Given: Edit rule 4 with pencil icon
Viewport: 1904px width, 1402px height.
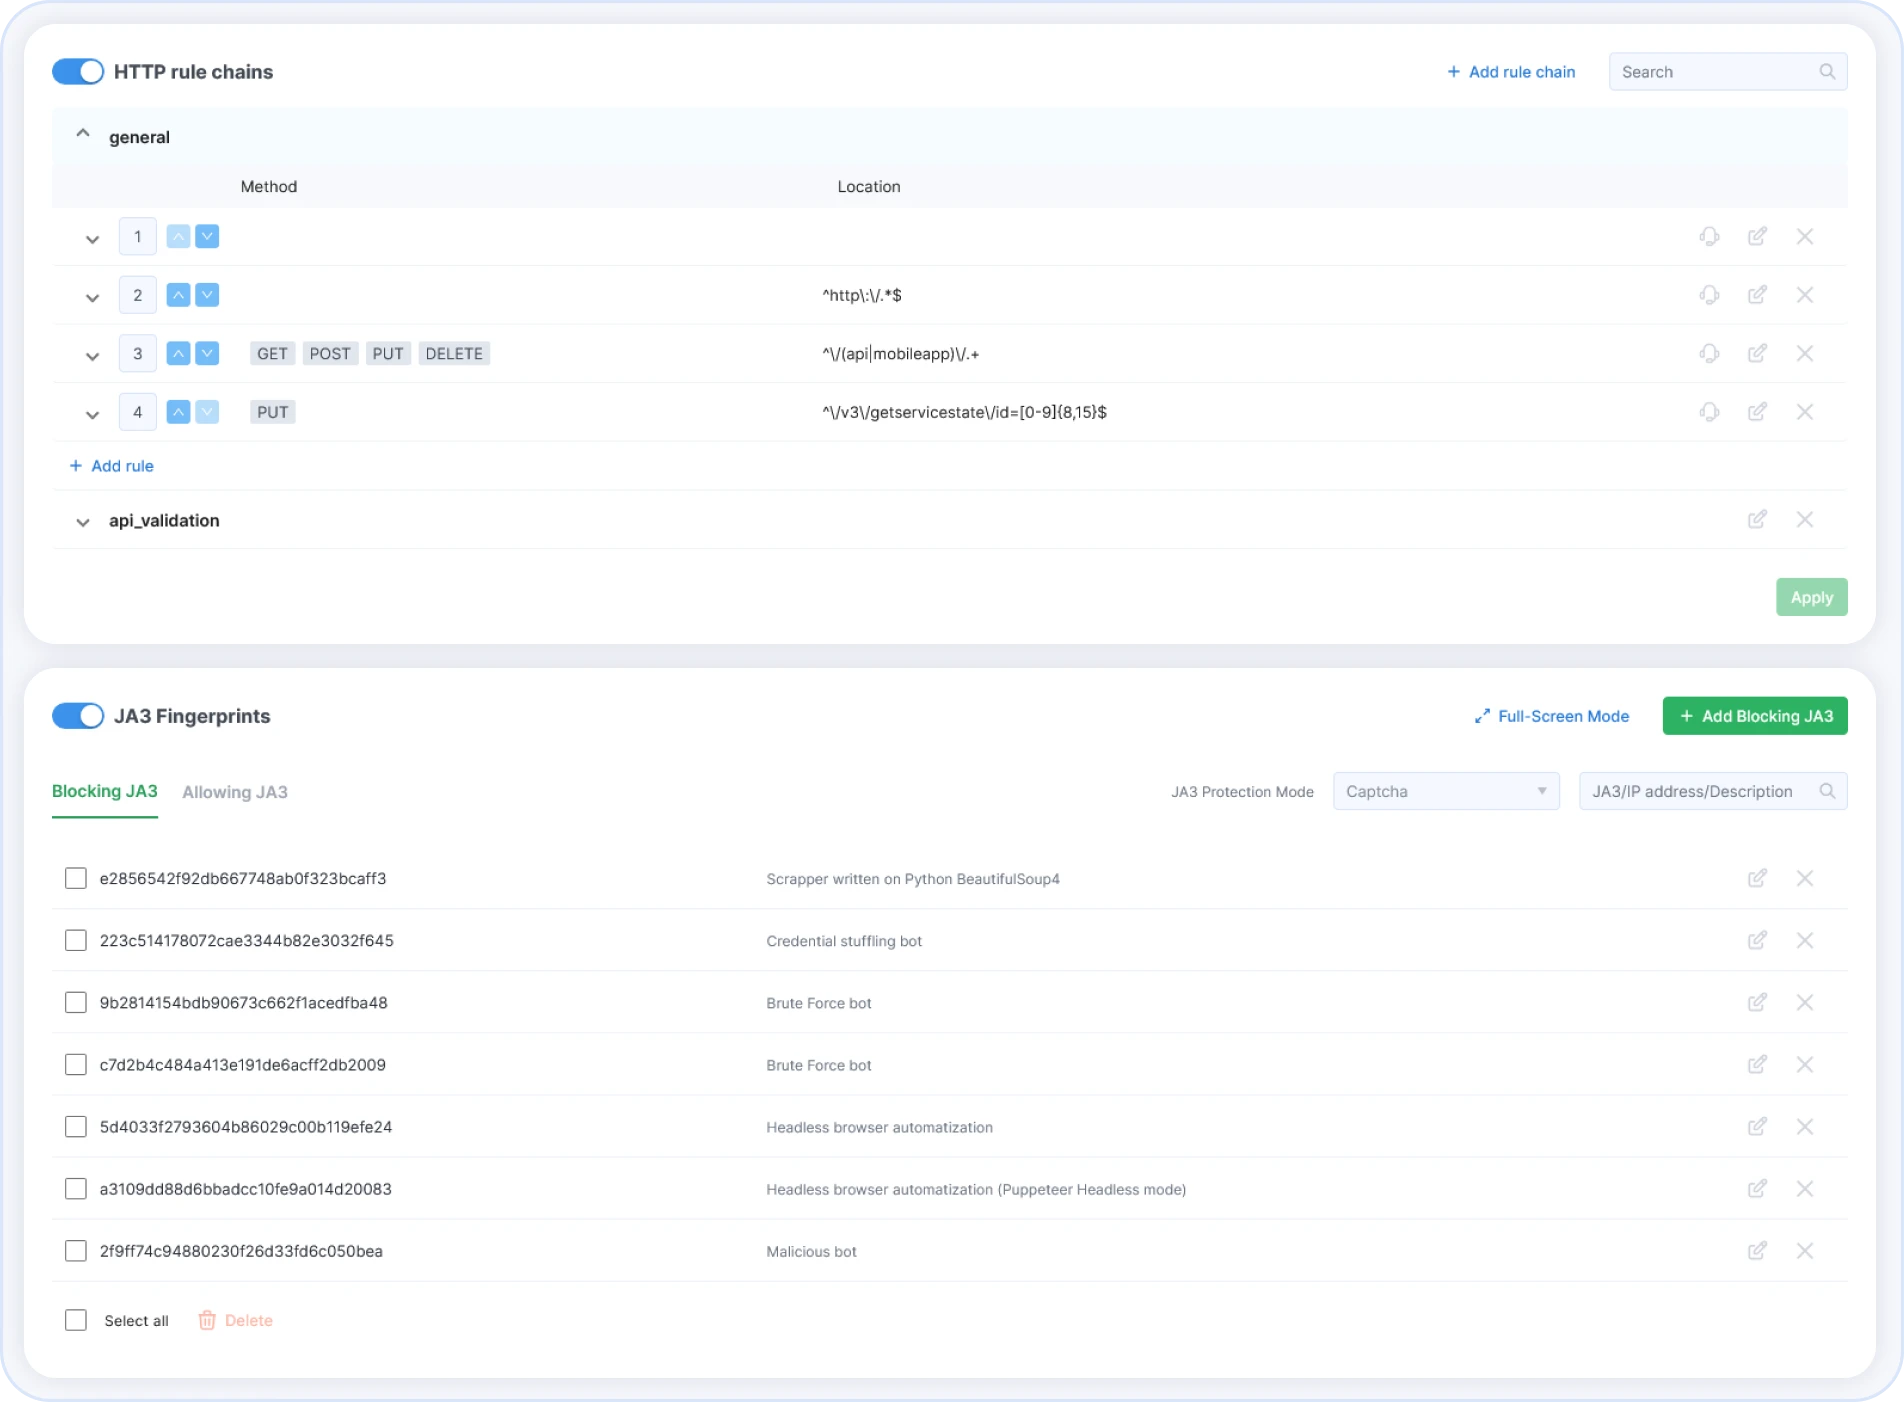Looking at the screenshot, I should coord(1757,412).
